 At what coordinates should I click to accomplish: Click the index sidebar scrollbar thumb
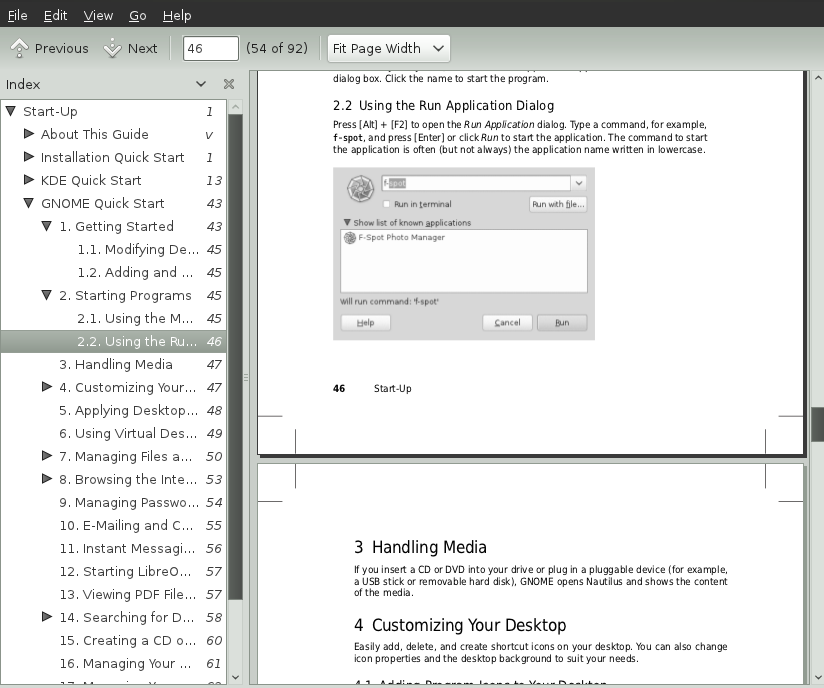[x=235, y=357]
